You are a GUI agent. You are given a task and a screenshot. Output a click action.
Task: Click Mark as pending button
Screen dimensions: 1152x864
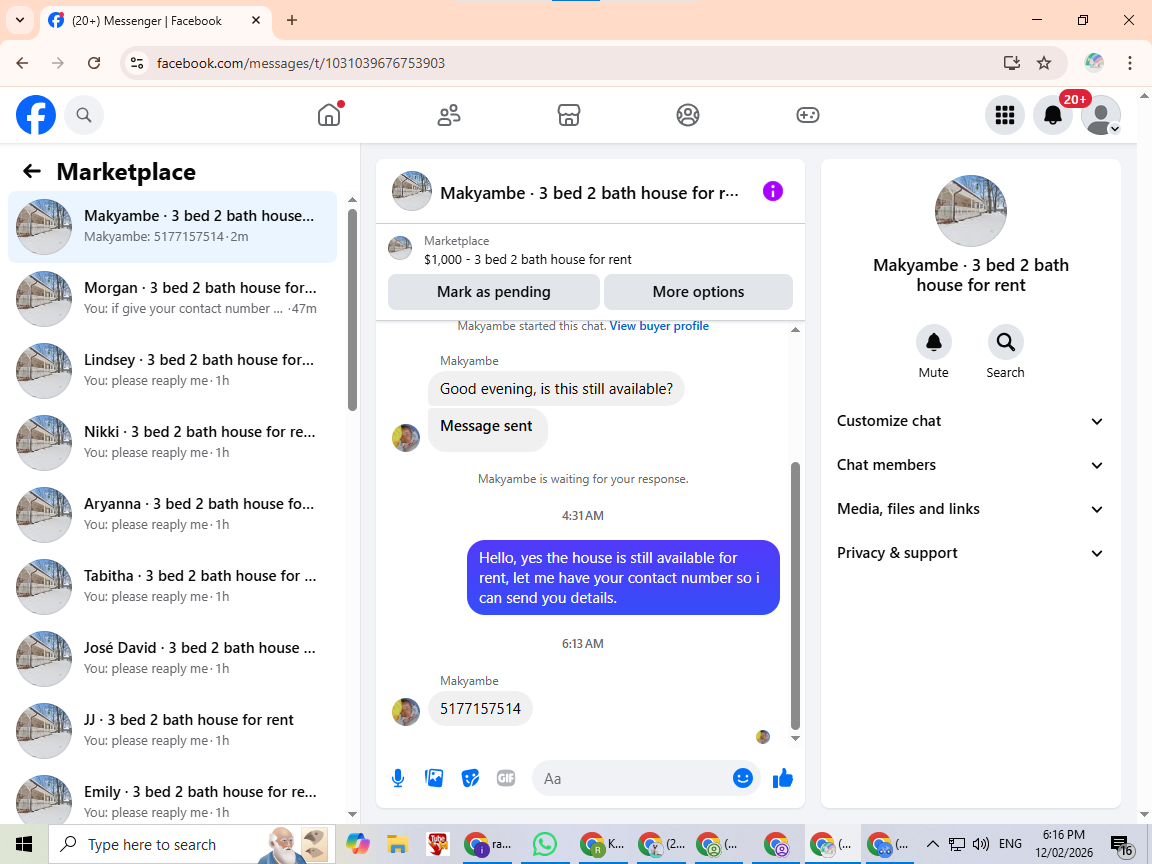point(494,292)
